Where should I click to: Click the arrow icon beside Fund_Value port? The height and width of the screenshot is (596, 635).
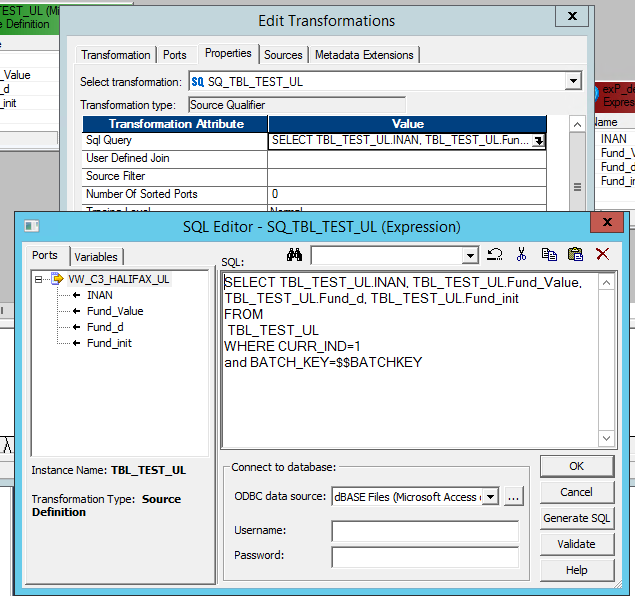(77, 311)
